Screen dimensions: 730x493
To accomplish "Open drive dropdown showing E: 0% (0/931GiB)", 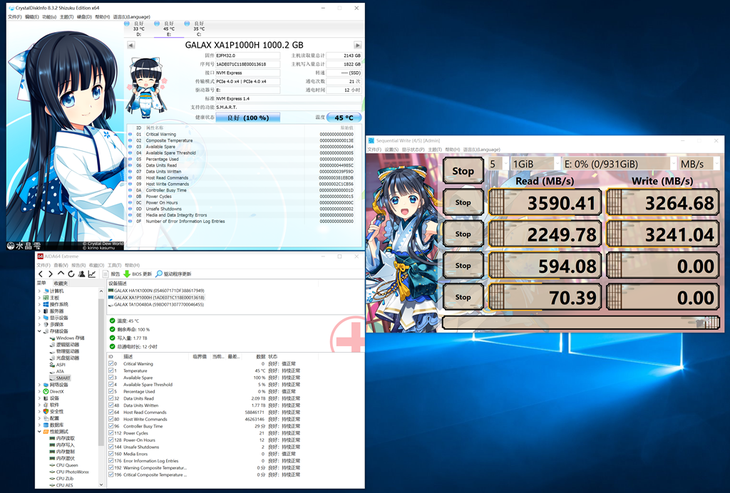I will tap(619, 164).
